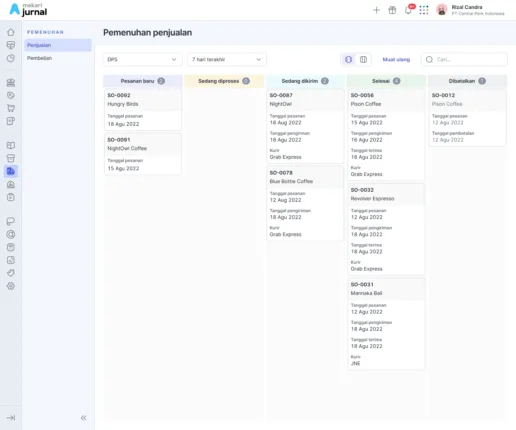Expand the 7 hari terakhir dropdown
The image size is (516, 430).
(x=227, y=59)
